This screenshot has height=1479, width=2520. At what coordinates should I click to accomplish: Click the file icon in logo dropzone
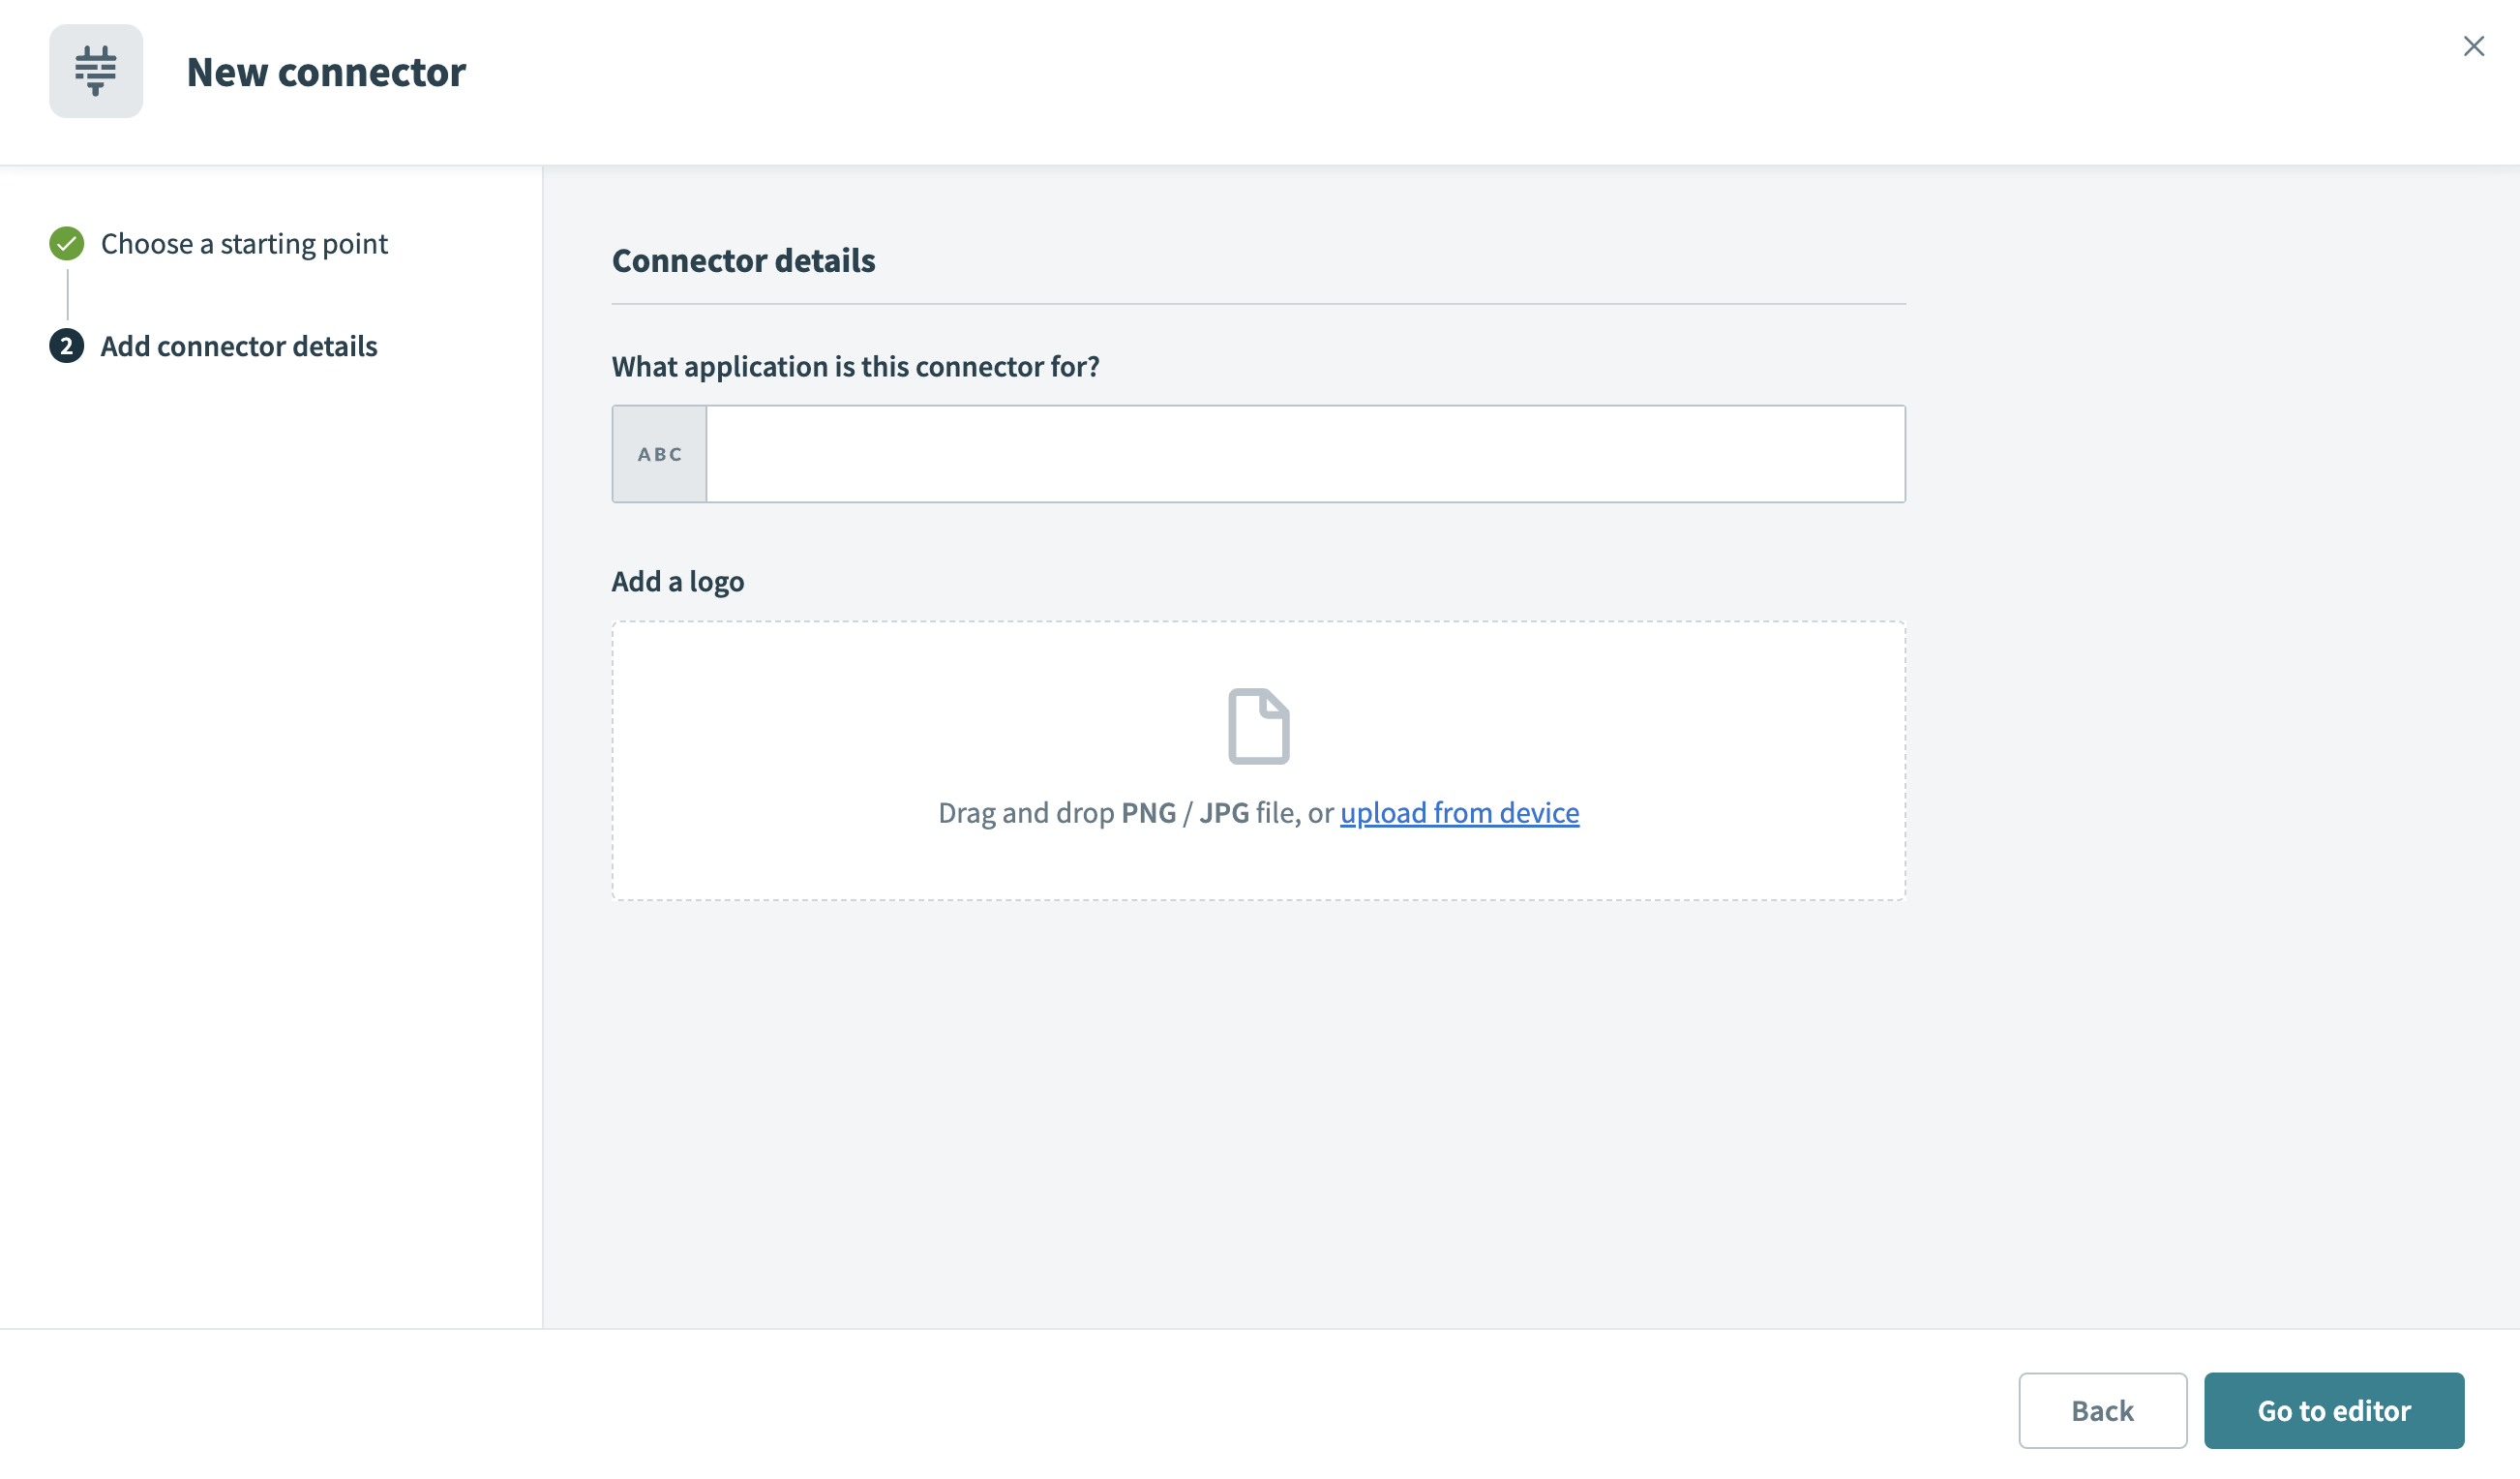[x=1258, y=726]
